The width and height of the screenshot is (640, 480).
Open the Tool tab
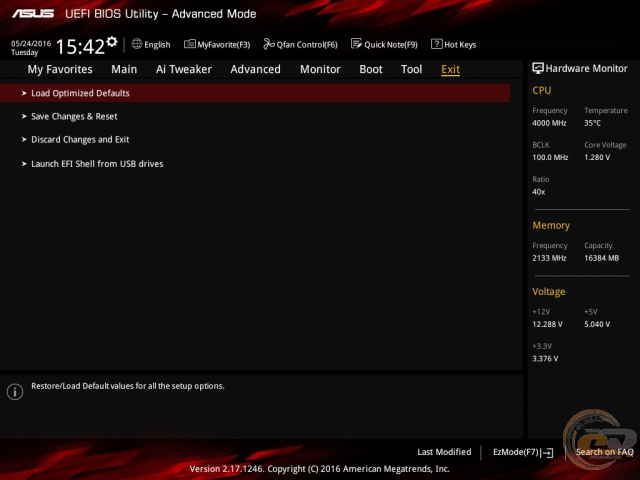(411, 69)
